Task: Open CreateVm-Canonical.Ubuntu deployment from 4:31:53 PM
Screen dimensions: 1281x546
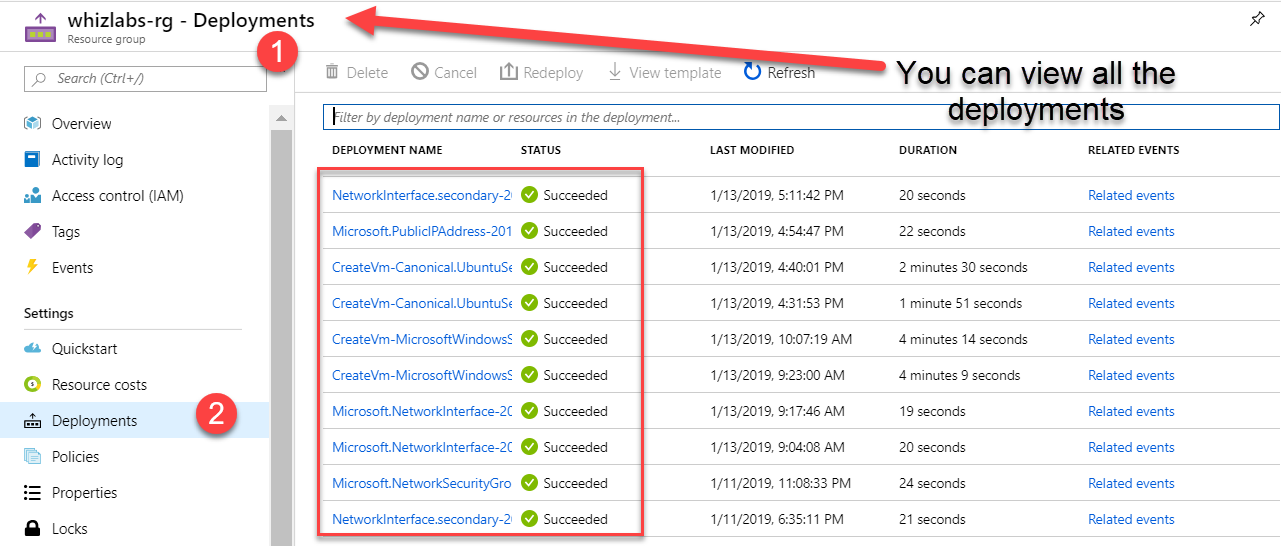Action: [x=422, y=303]
